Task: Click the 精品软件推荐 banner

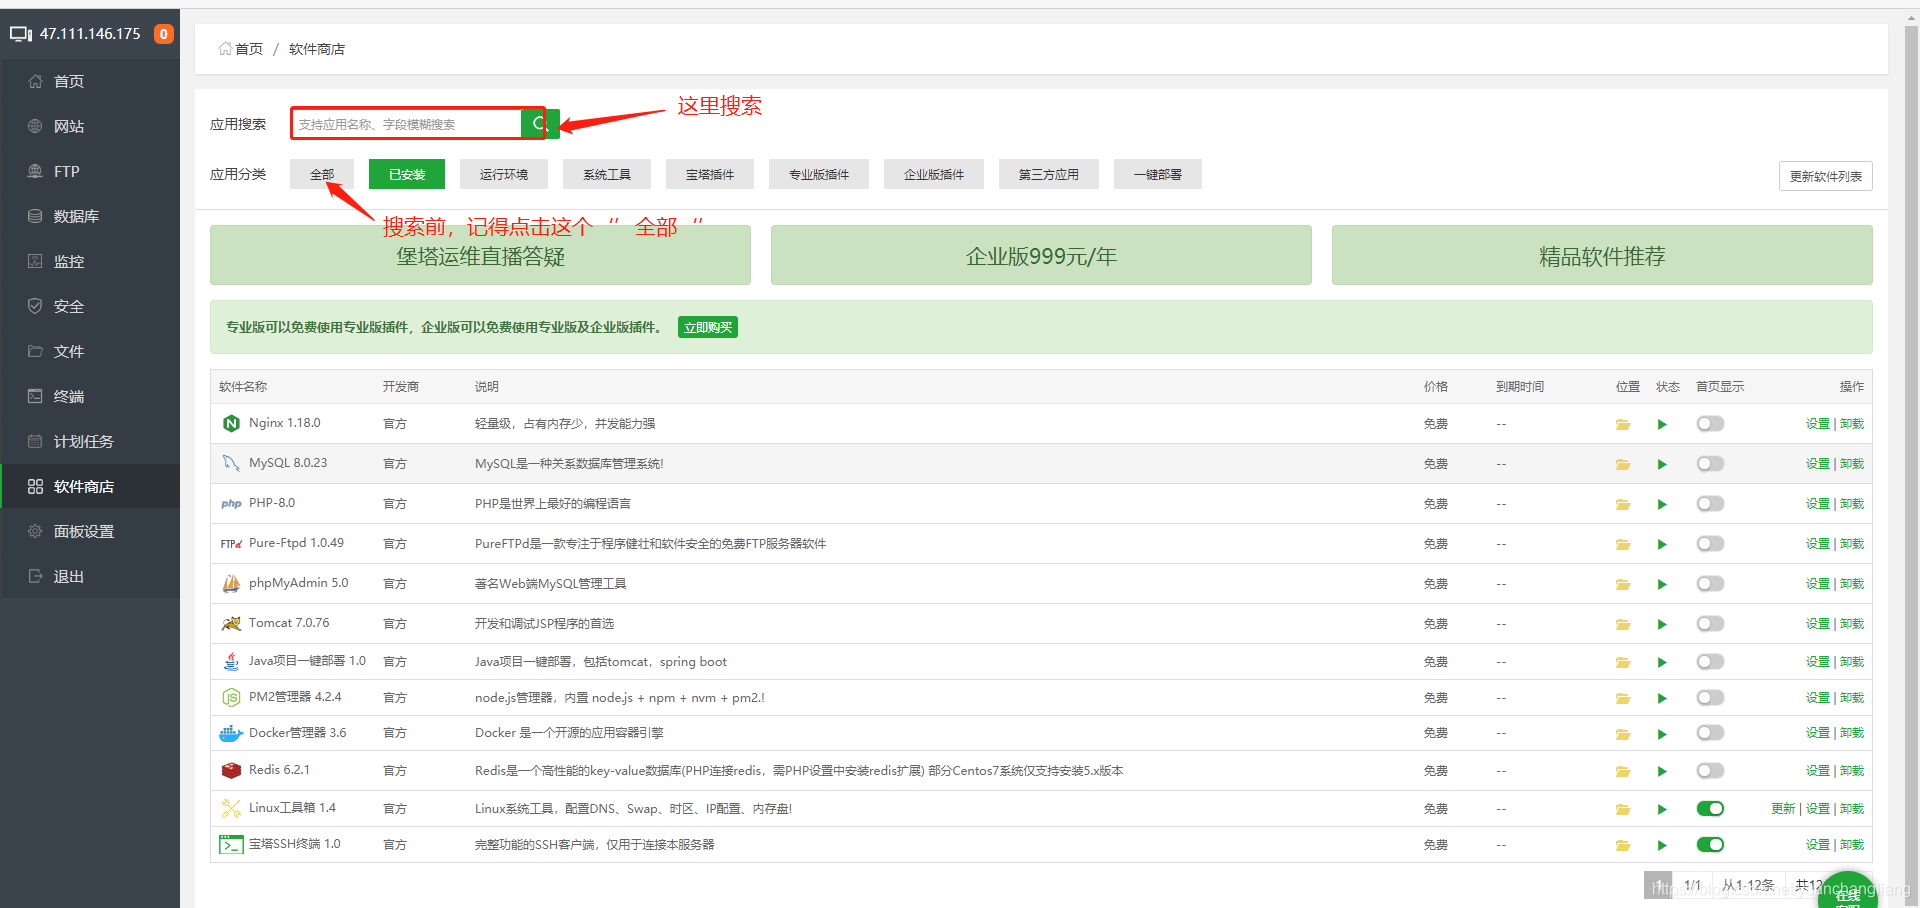Action: [1602, 255]
